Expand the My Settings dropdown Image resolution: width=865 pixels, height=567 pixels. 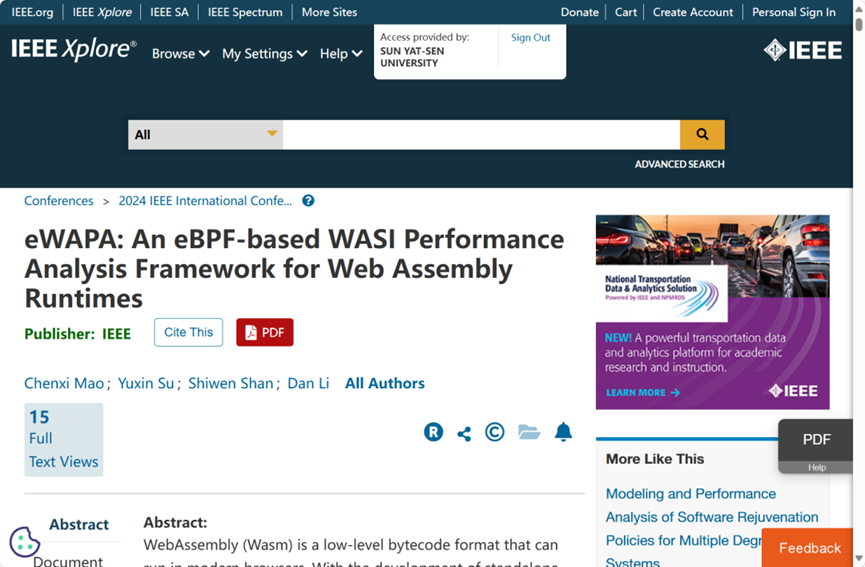264,54
